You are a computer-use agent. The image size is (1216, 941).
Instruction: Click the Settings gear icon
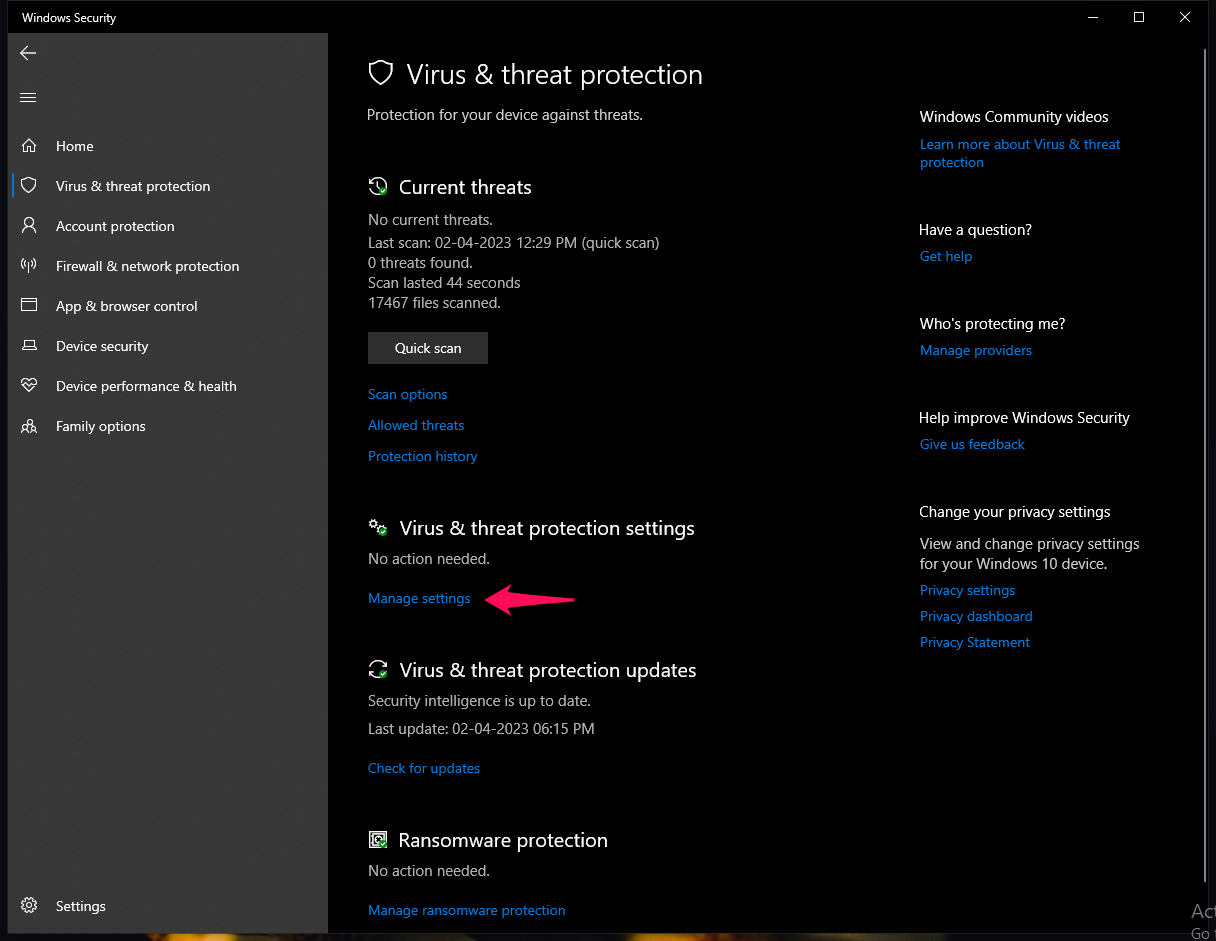(x=29, y=906)
